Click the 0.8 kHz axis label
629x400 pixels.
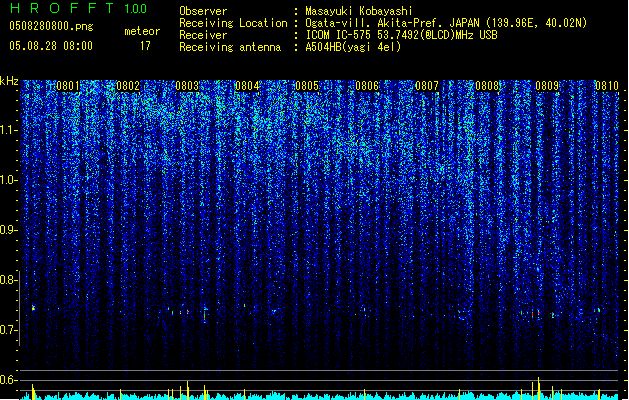point(9,280)
